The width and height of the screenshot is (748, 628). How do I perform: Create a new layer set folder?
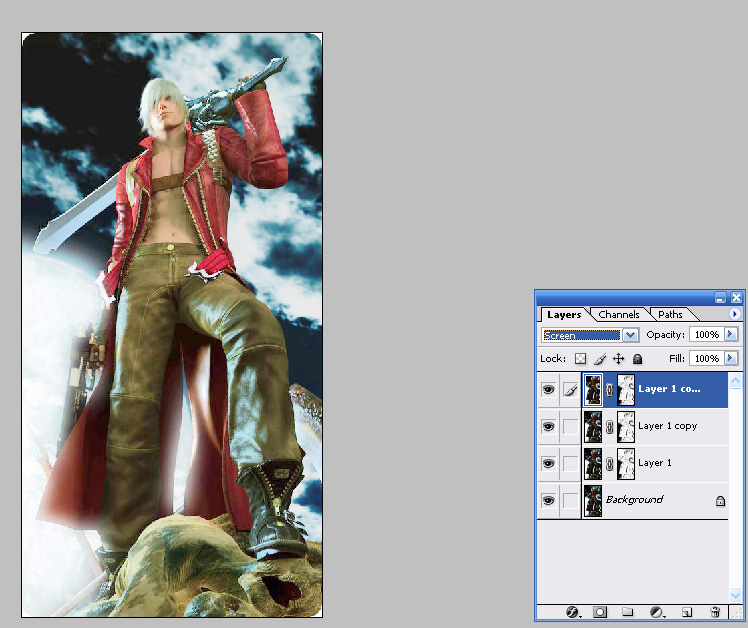[x=628, y=611]
